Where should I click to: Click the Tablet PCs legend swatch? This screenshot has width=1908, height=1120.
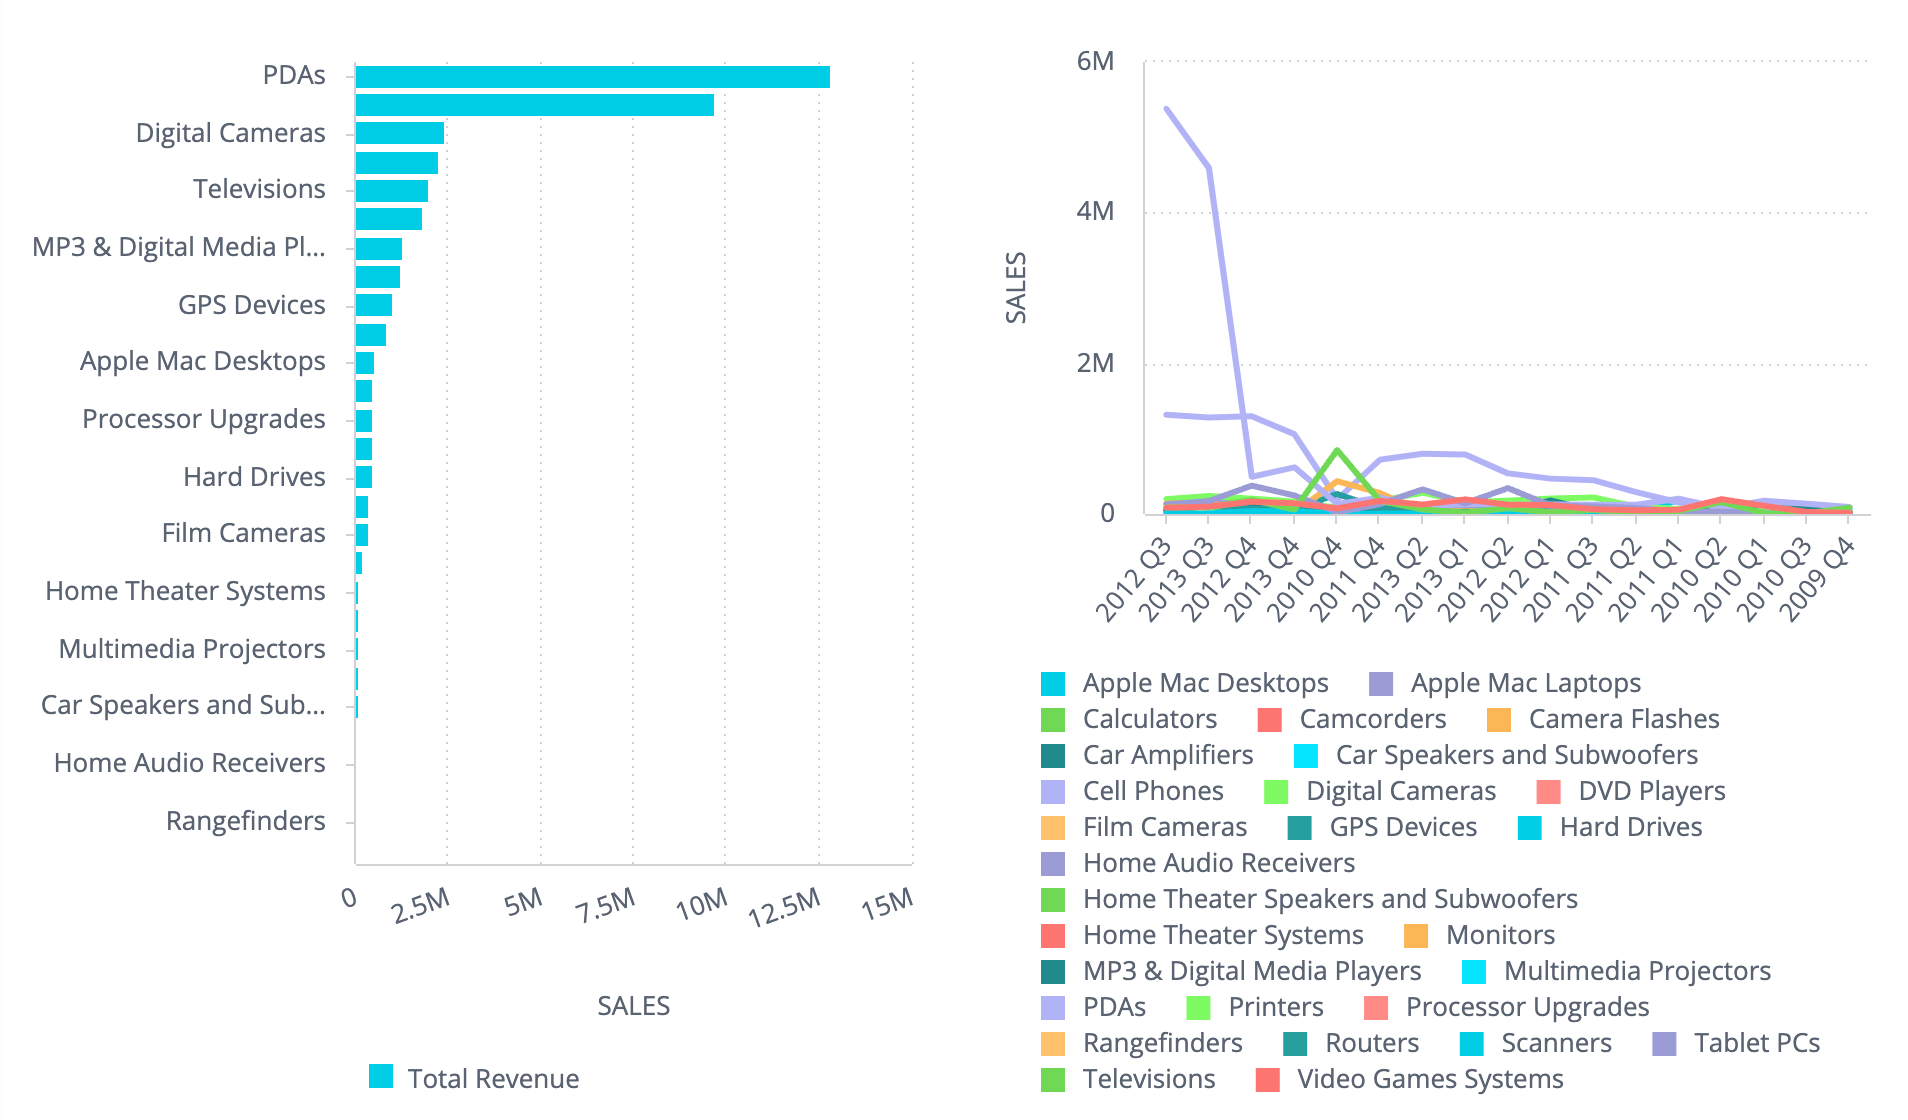point(1664,1043)
